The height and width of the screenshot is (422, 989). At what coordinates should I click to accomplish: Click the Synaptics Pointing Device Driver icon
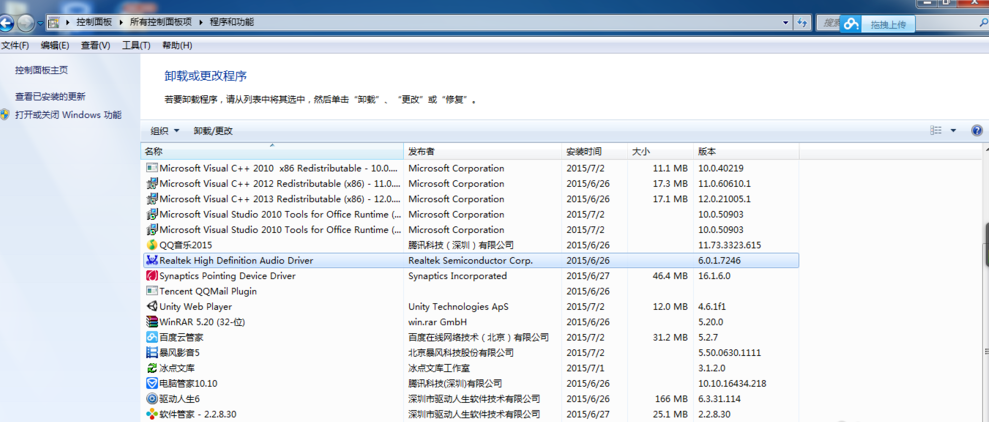pyautogui.click(x=152, y=276)
